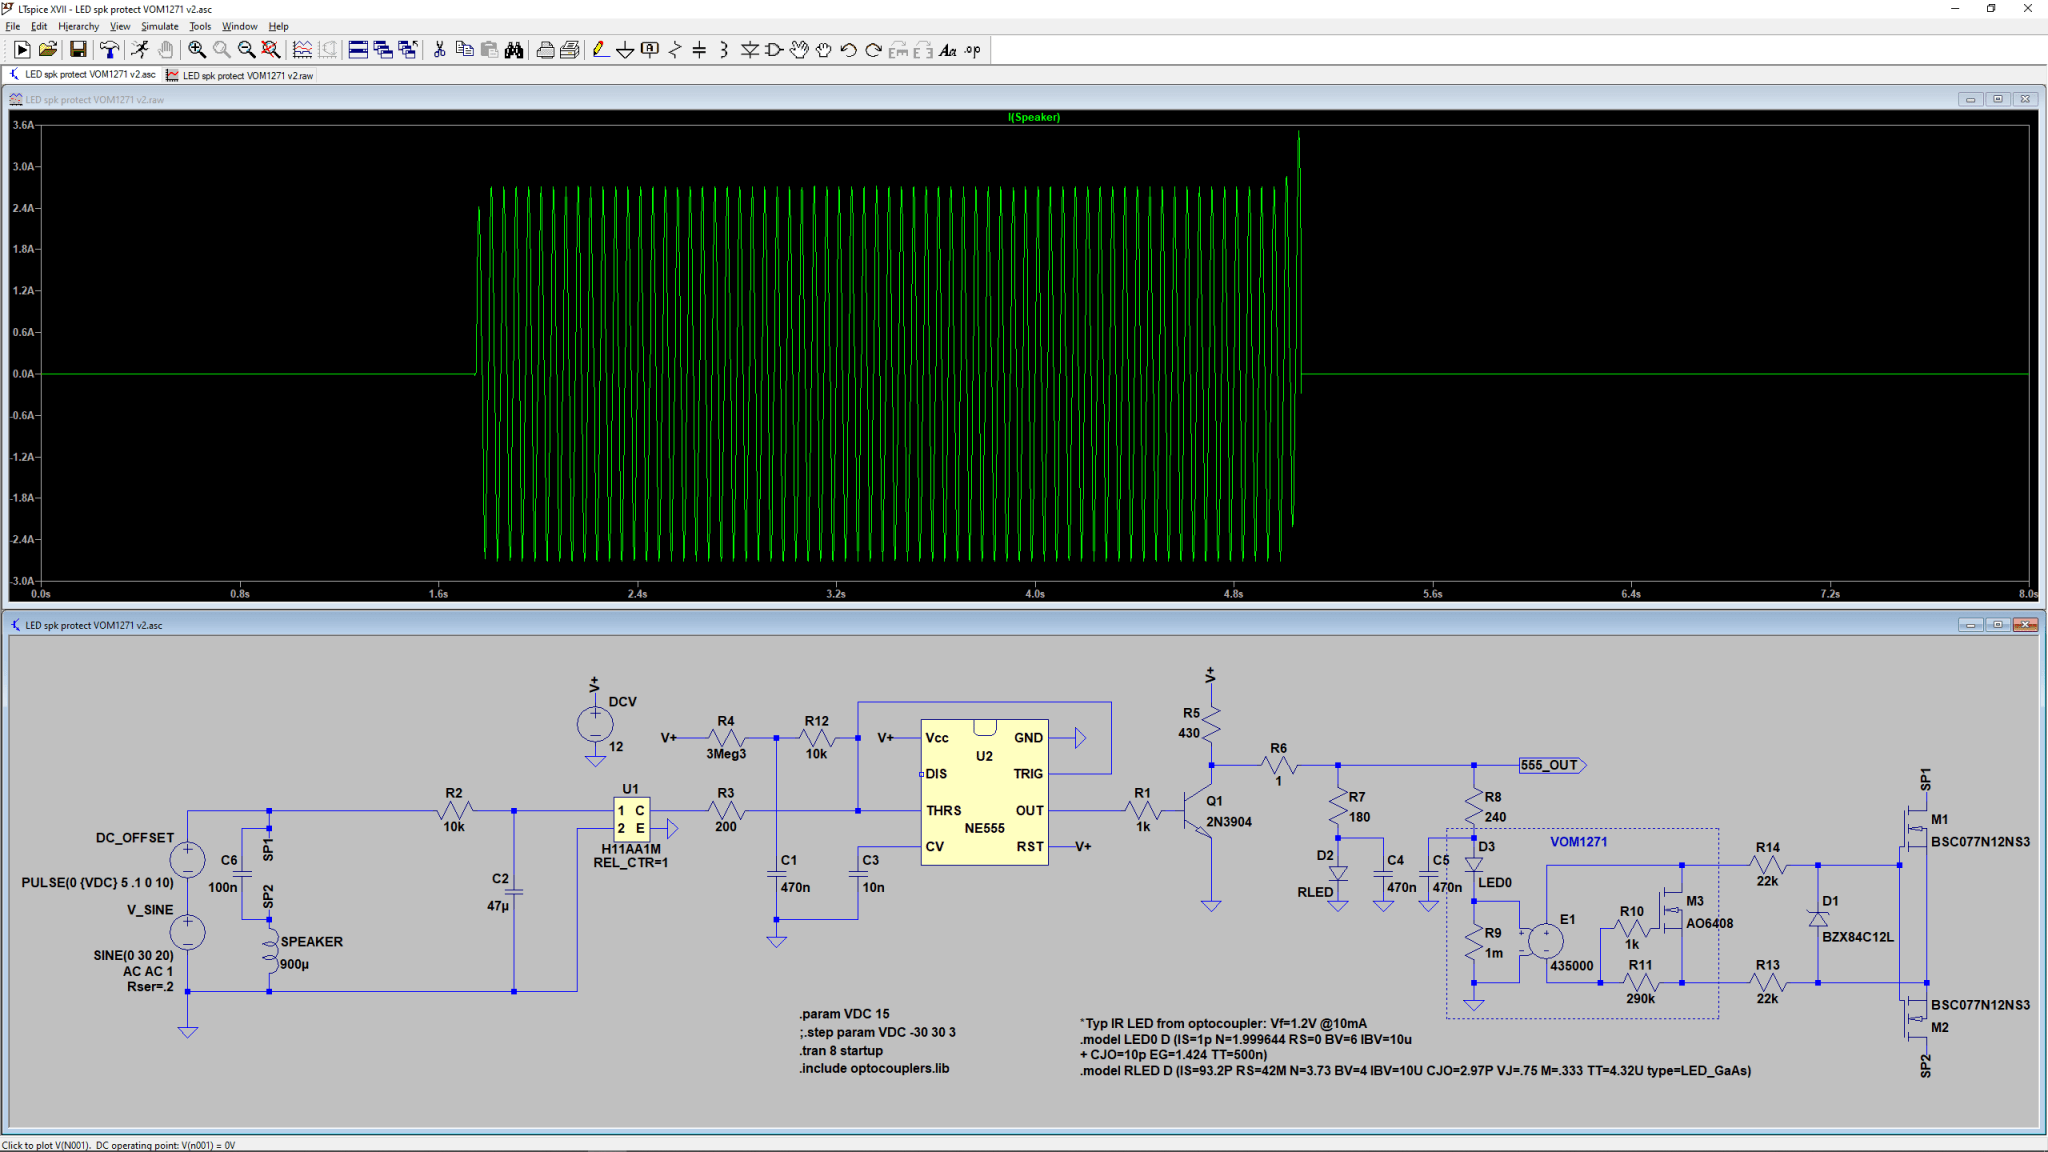Click the NE555 U2 timer component
2048x1152 pixels.
[984, 792]
